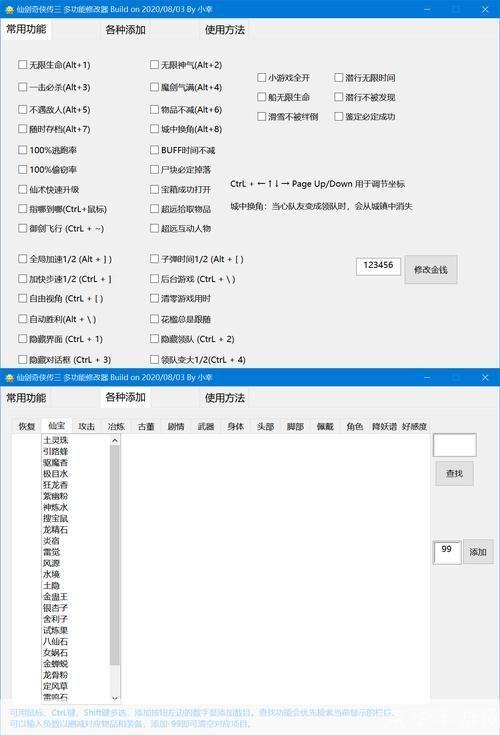The height and width of the screenshot is (735, 500).
Task: Go to the 头部 category tab
Action: pyautogui.click(x=265, y=427)
